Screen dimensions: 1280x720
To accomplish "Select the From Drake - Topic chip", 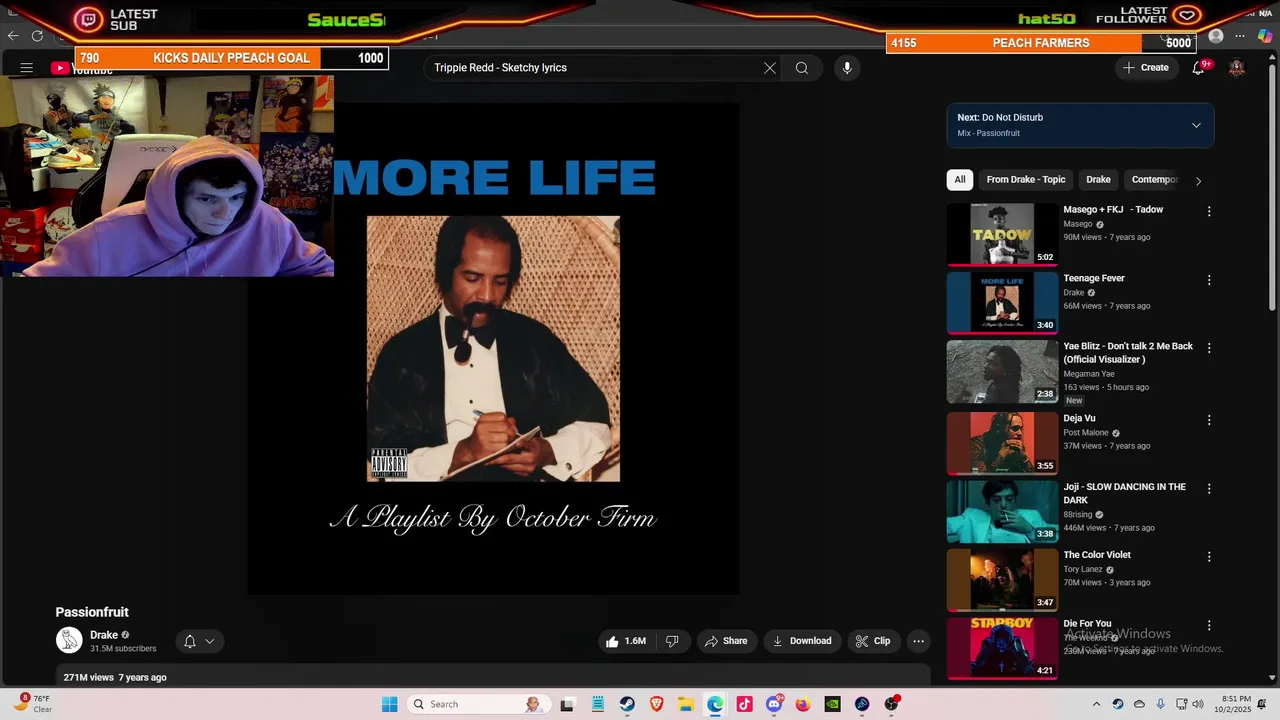I will point(1026,180).
